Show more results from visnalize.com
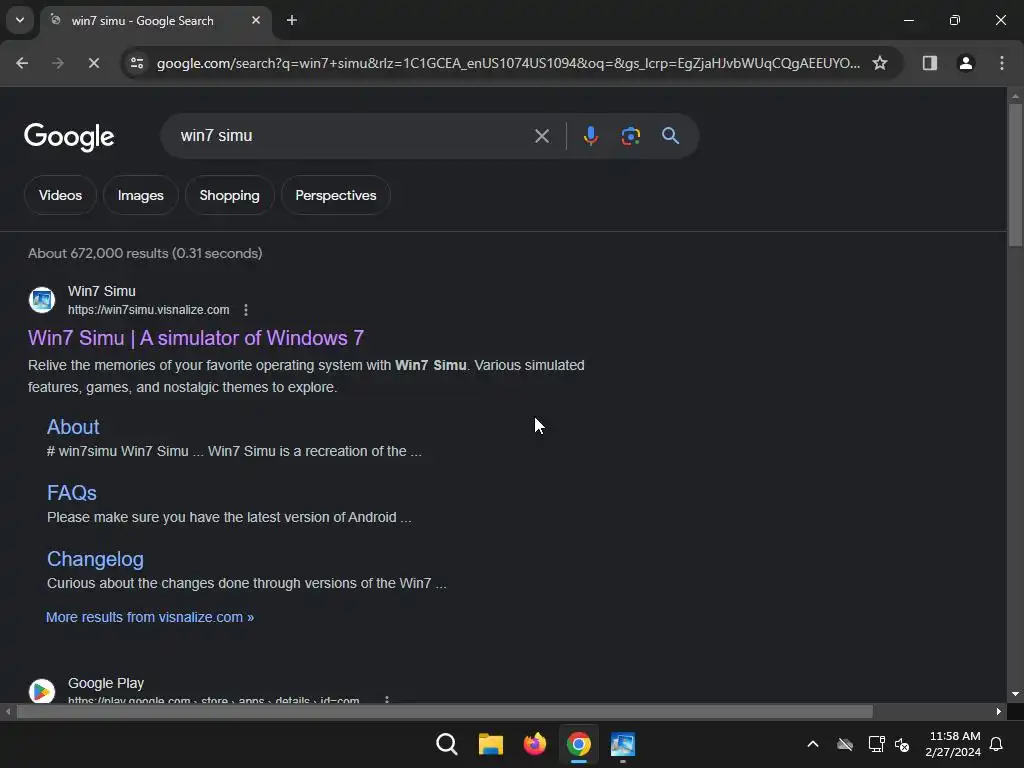Viewport: 1024px width, 768px height. (150, 617)
